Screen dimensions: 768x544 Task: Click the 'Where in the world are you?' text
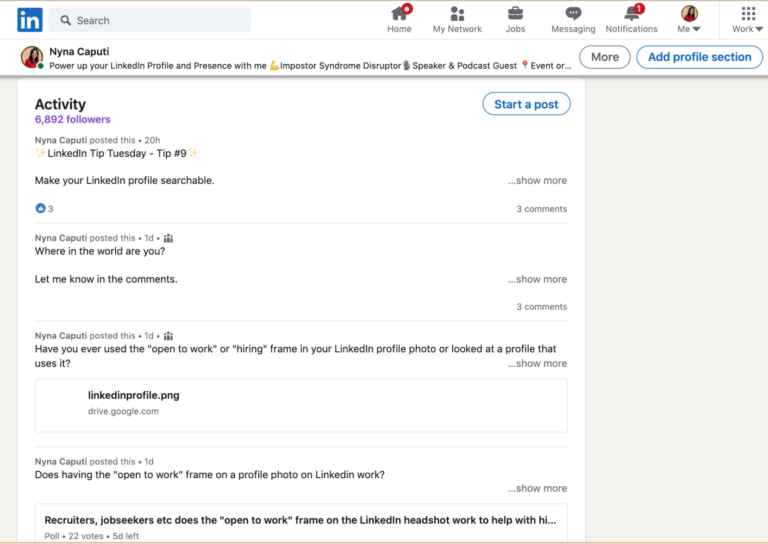point(100,251)
